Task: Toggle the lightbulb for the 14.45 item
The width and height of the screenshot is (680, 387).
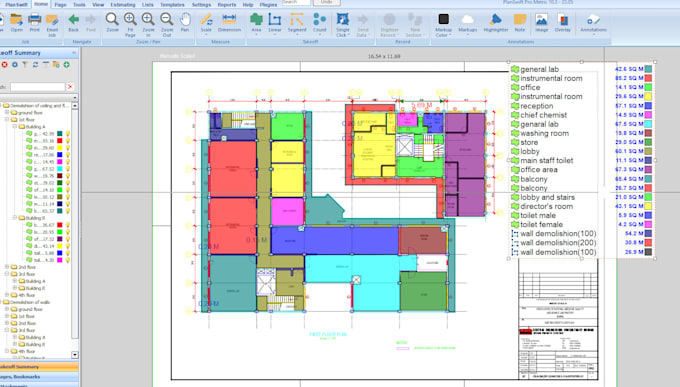Action: [68, 162]
